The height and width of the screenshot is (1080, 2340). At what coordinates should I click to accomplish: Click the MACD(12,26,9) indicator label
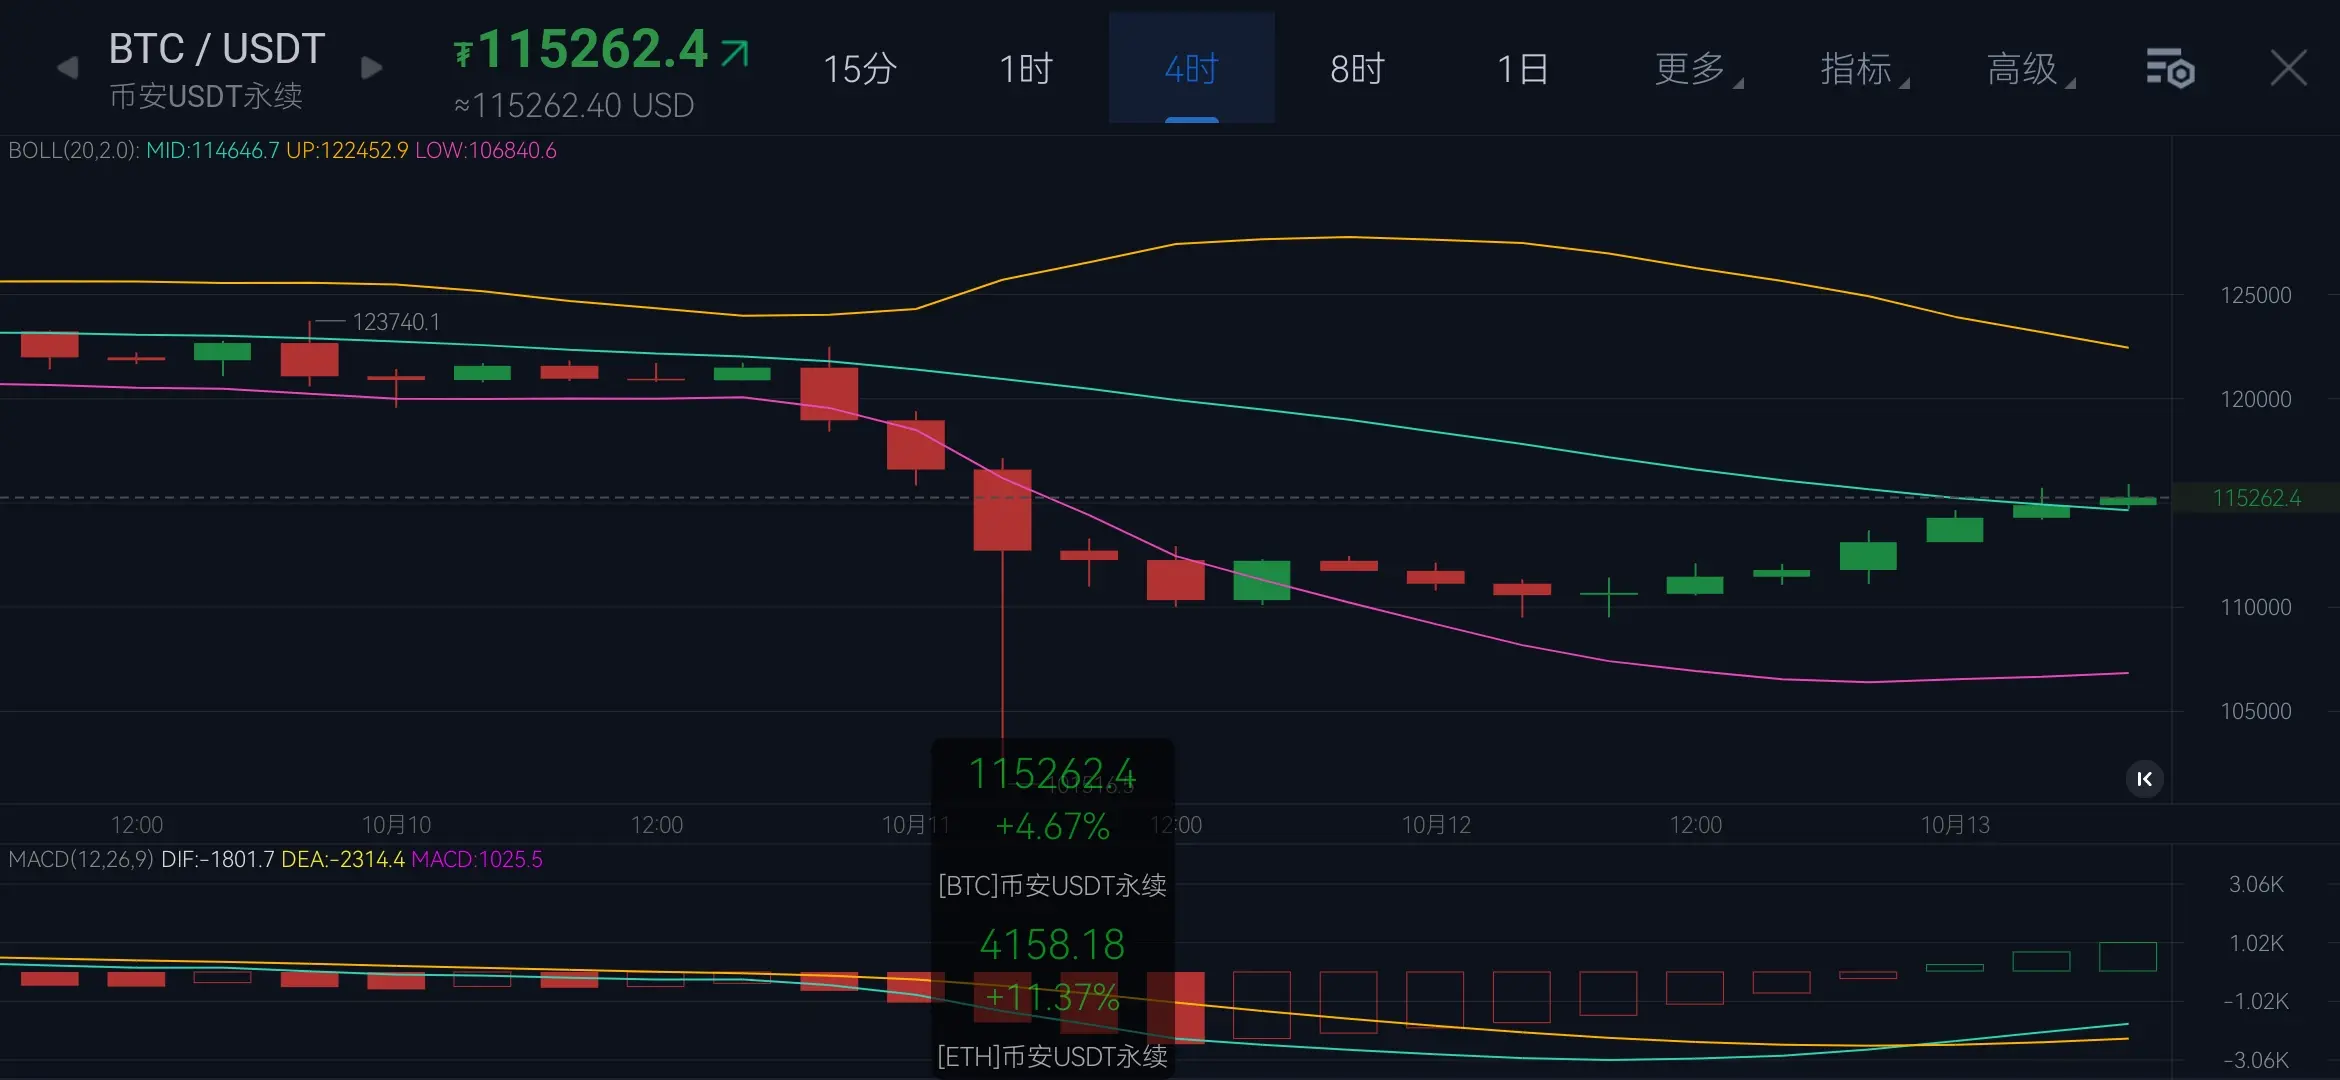[x=80, y=860]
